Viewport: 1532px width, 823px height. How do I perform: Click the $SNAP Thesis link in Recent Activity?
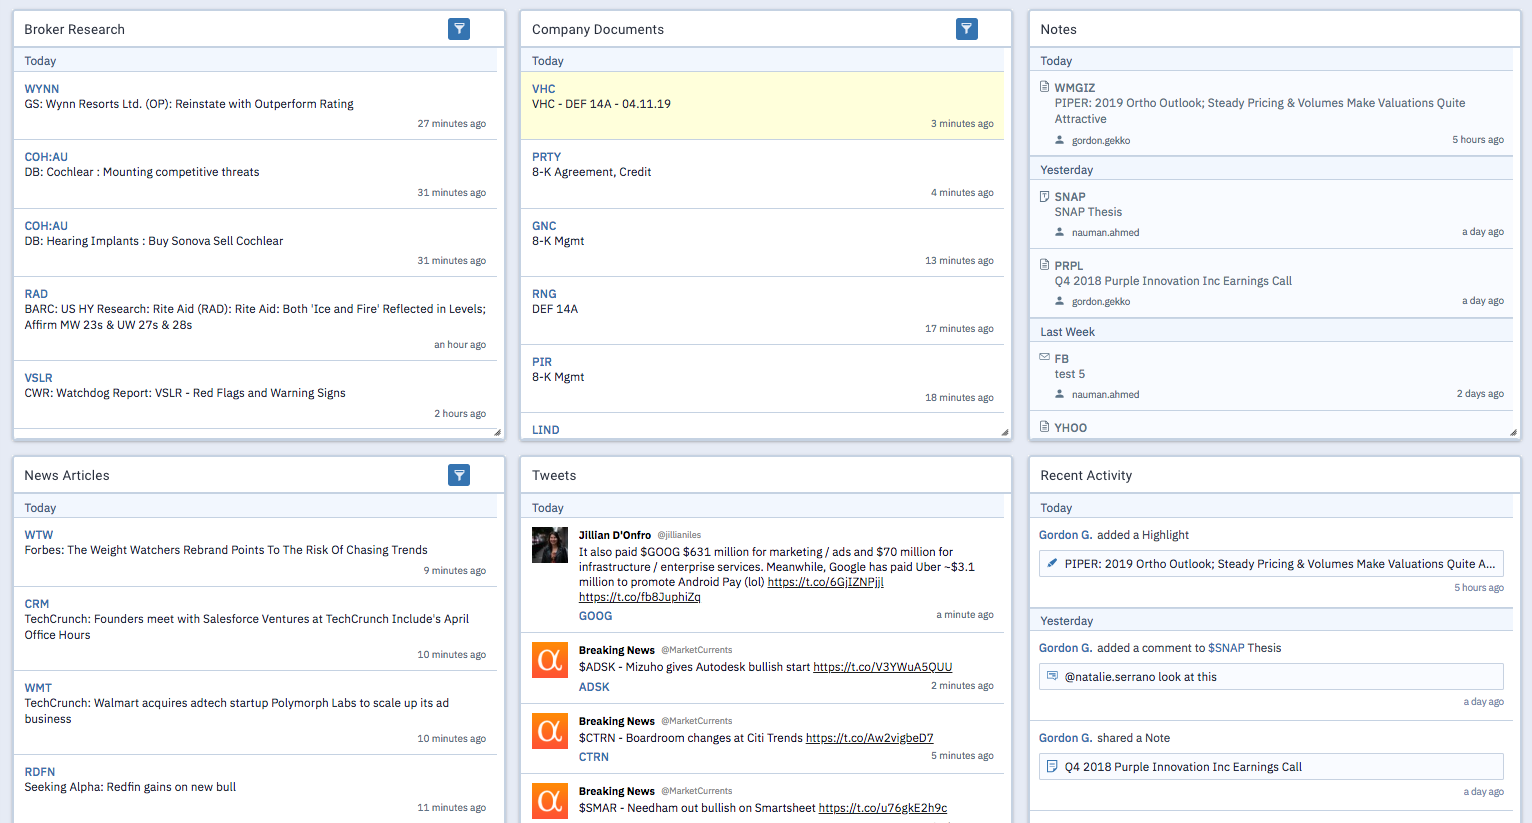tap(1245, 648)
